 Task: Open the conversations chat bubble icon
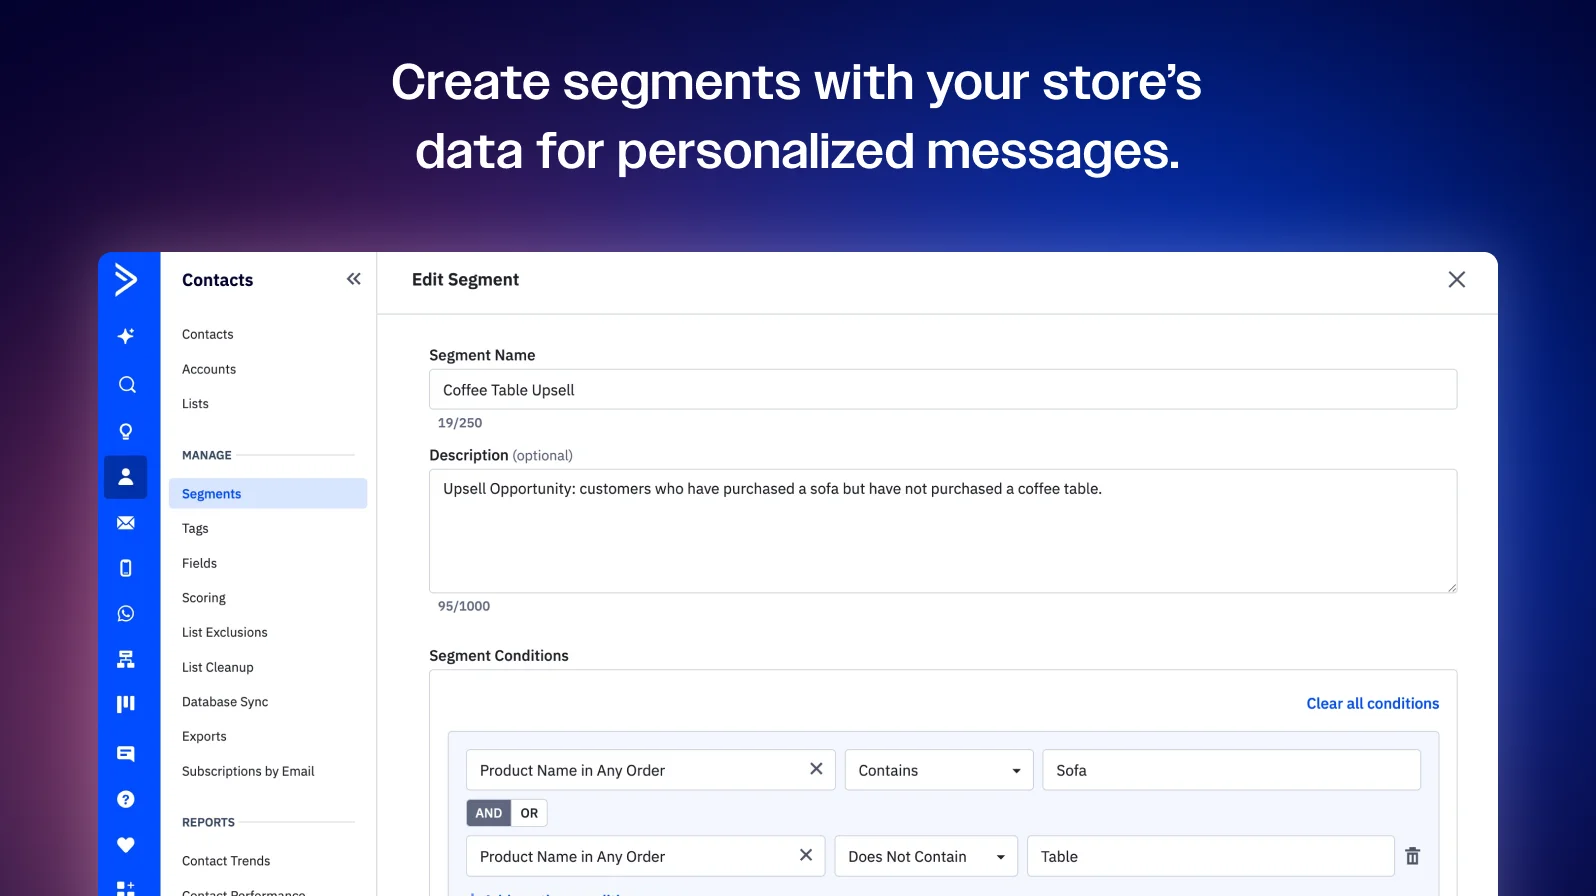tap(126, 754)
